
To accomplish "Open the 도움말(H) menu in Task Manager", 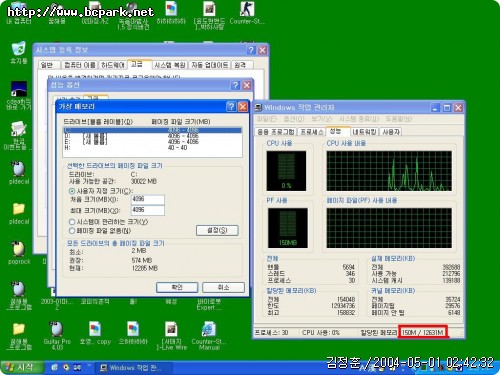I will click(x=399, y=119).
